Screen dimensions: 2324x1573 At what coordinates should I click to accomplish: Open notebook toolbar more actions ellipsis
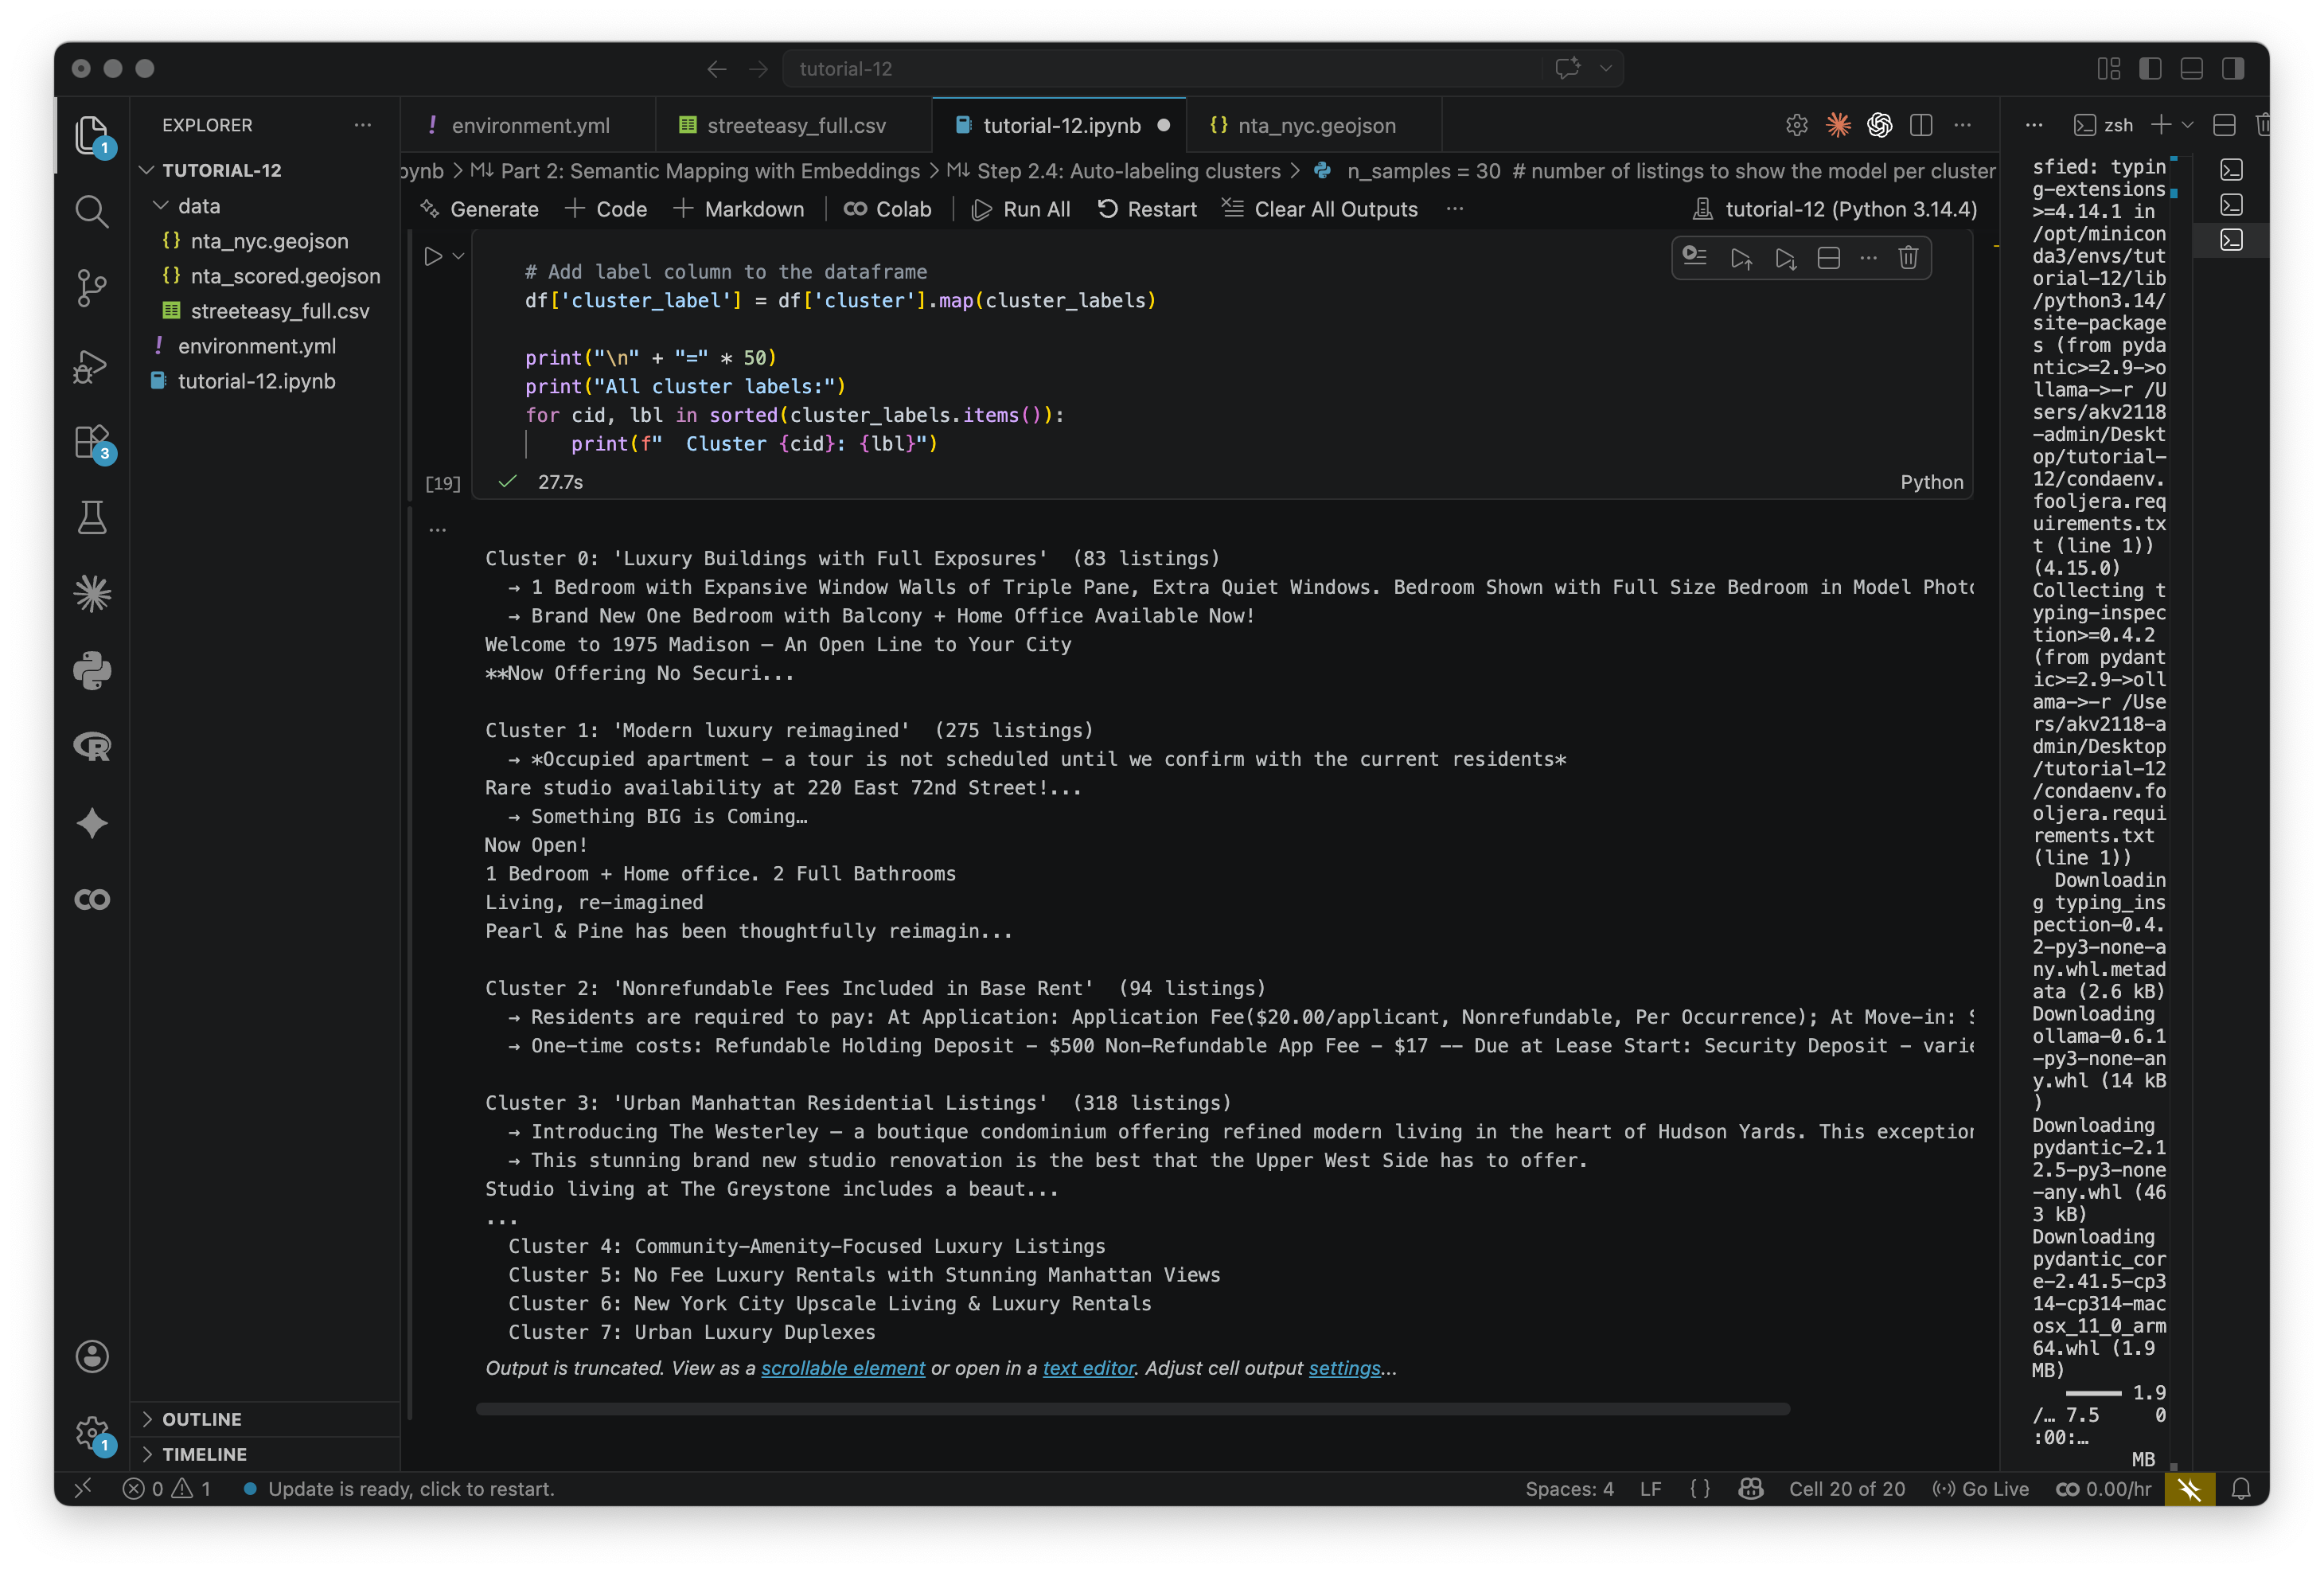1454,209
